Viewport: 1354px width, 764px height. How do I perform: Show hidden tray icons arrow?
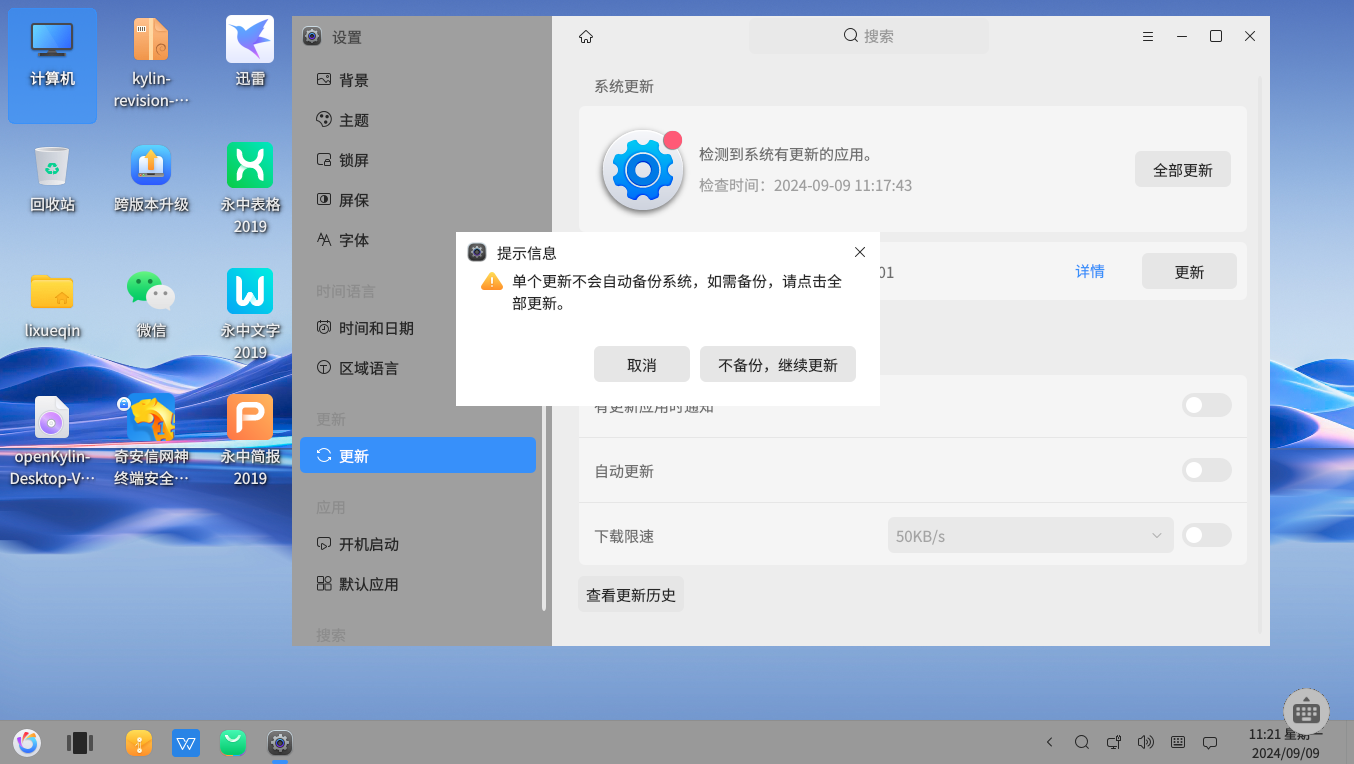pos(1049,742)
